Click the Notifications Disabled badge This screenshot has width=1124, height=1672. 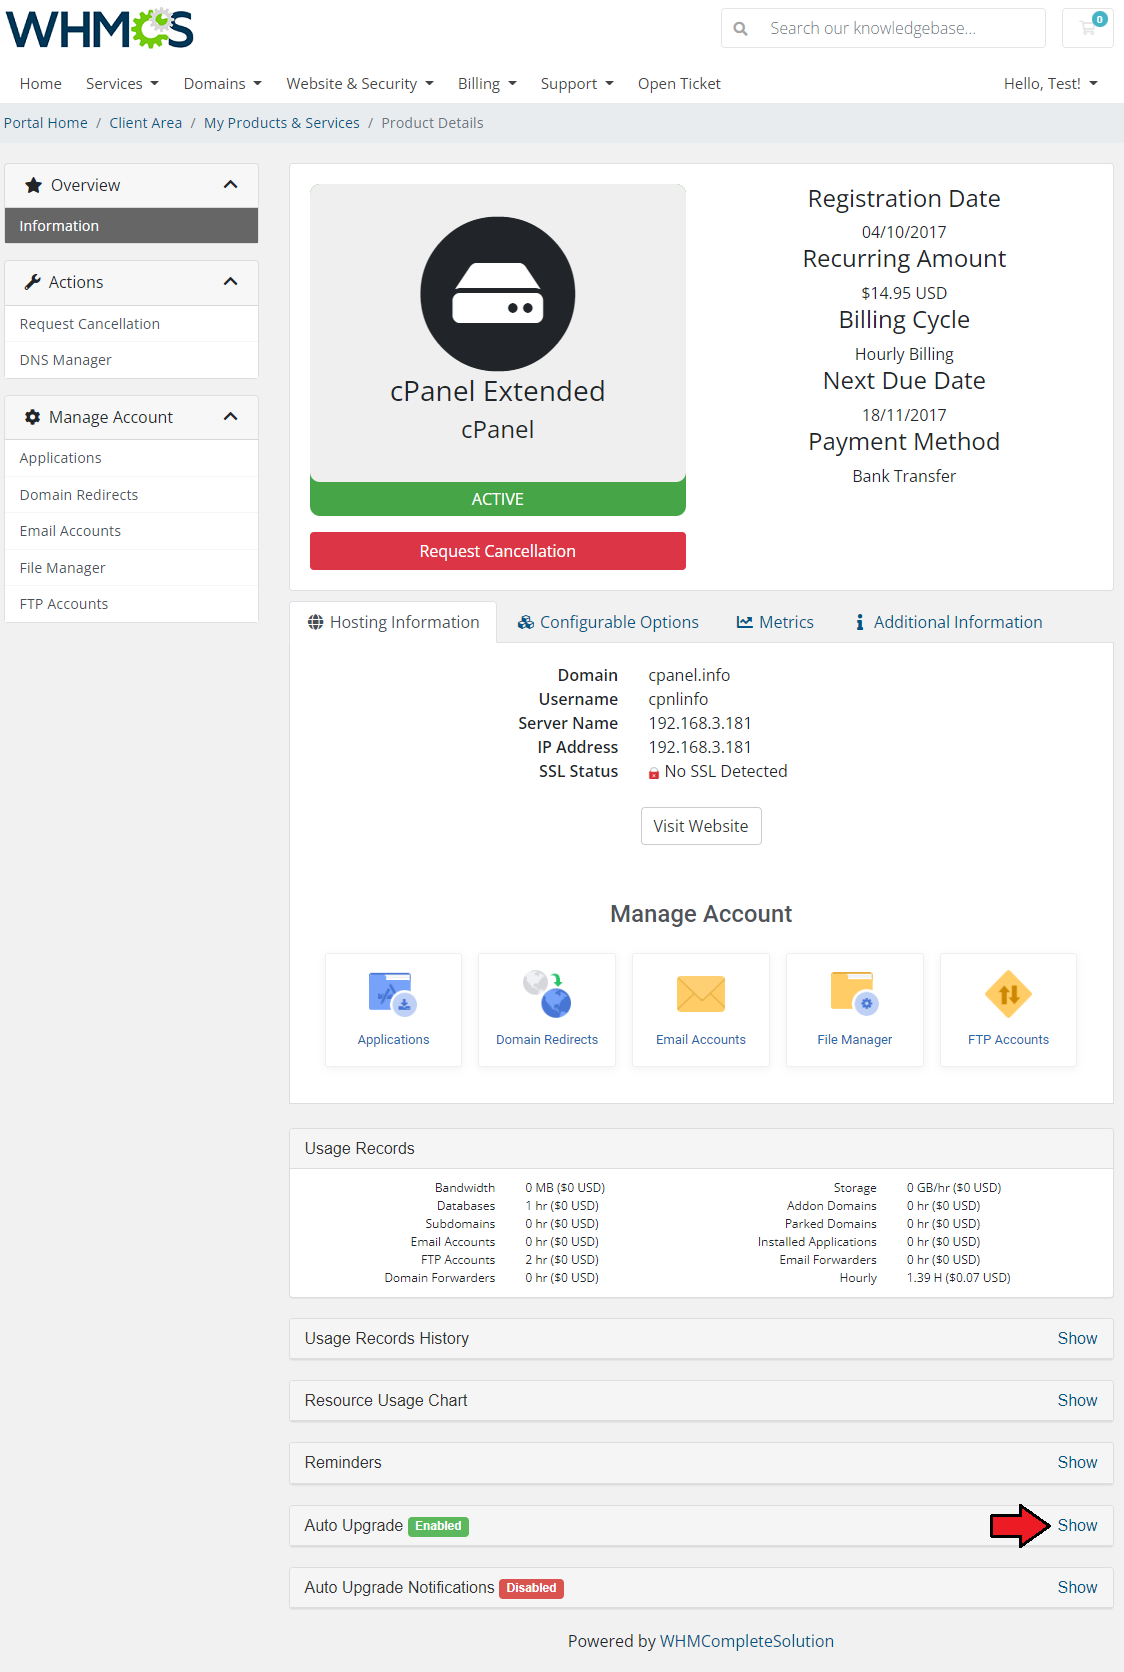click(x=531, y=1588)
